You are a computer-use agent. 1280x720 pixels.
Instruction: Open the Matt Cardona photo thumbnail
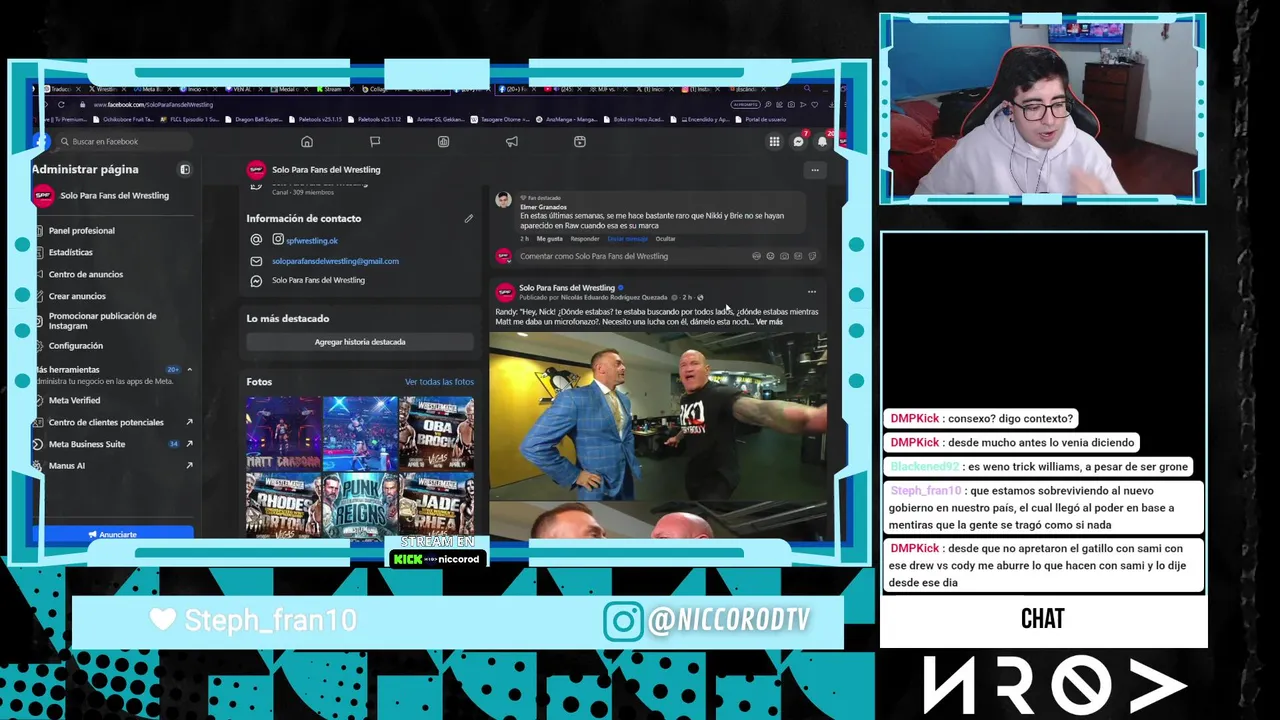(284, 433)
